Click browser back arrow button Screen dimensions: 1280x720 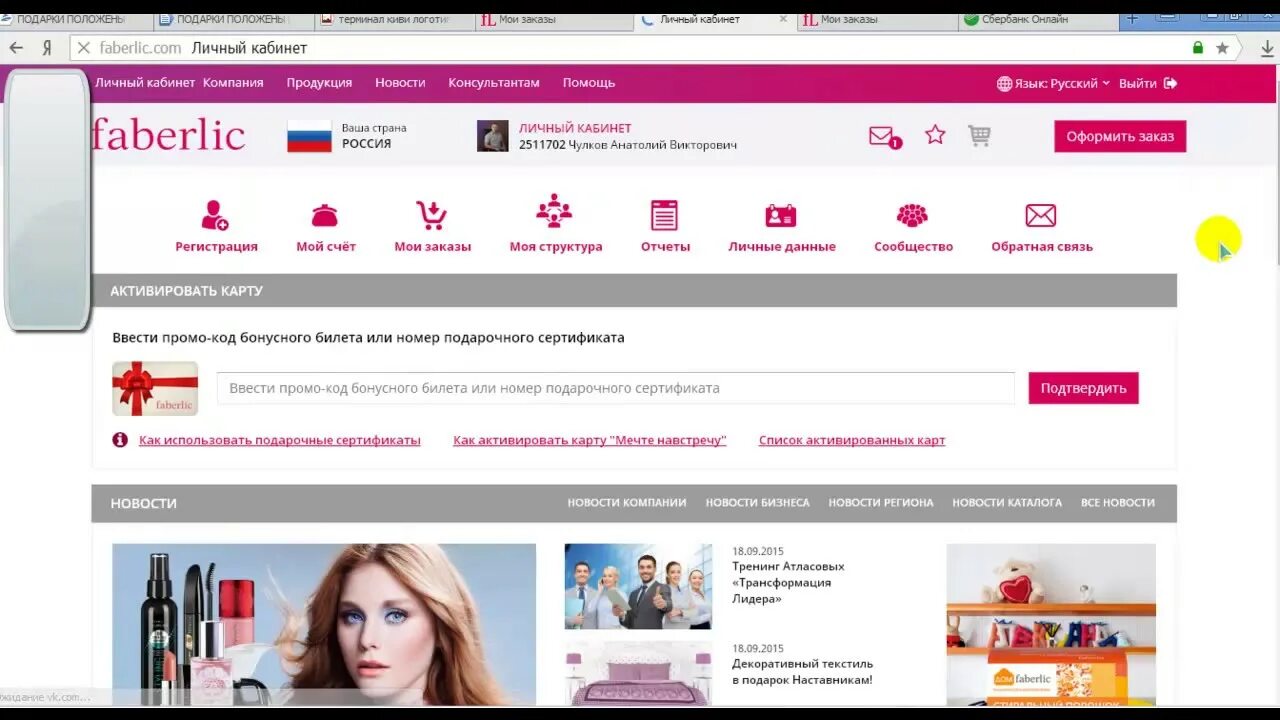[16, 48]
